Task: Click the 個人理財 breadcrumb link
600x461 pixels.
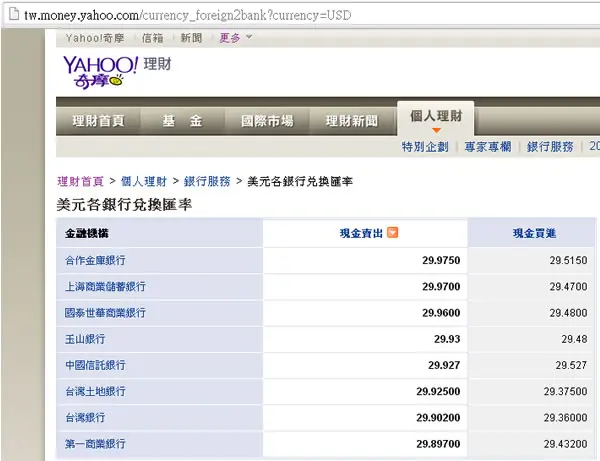Action: (144, 181)
